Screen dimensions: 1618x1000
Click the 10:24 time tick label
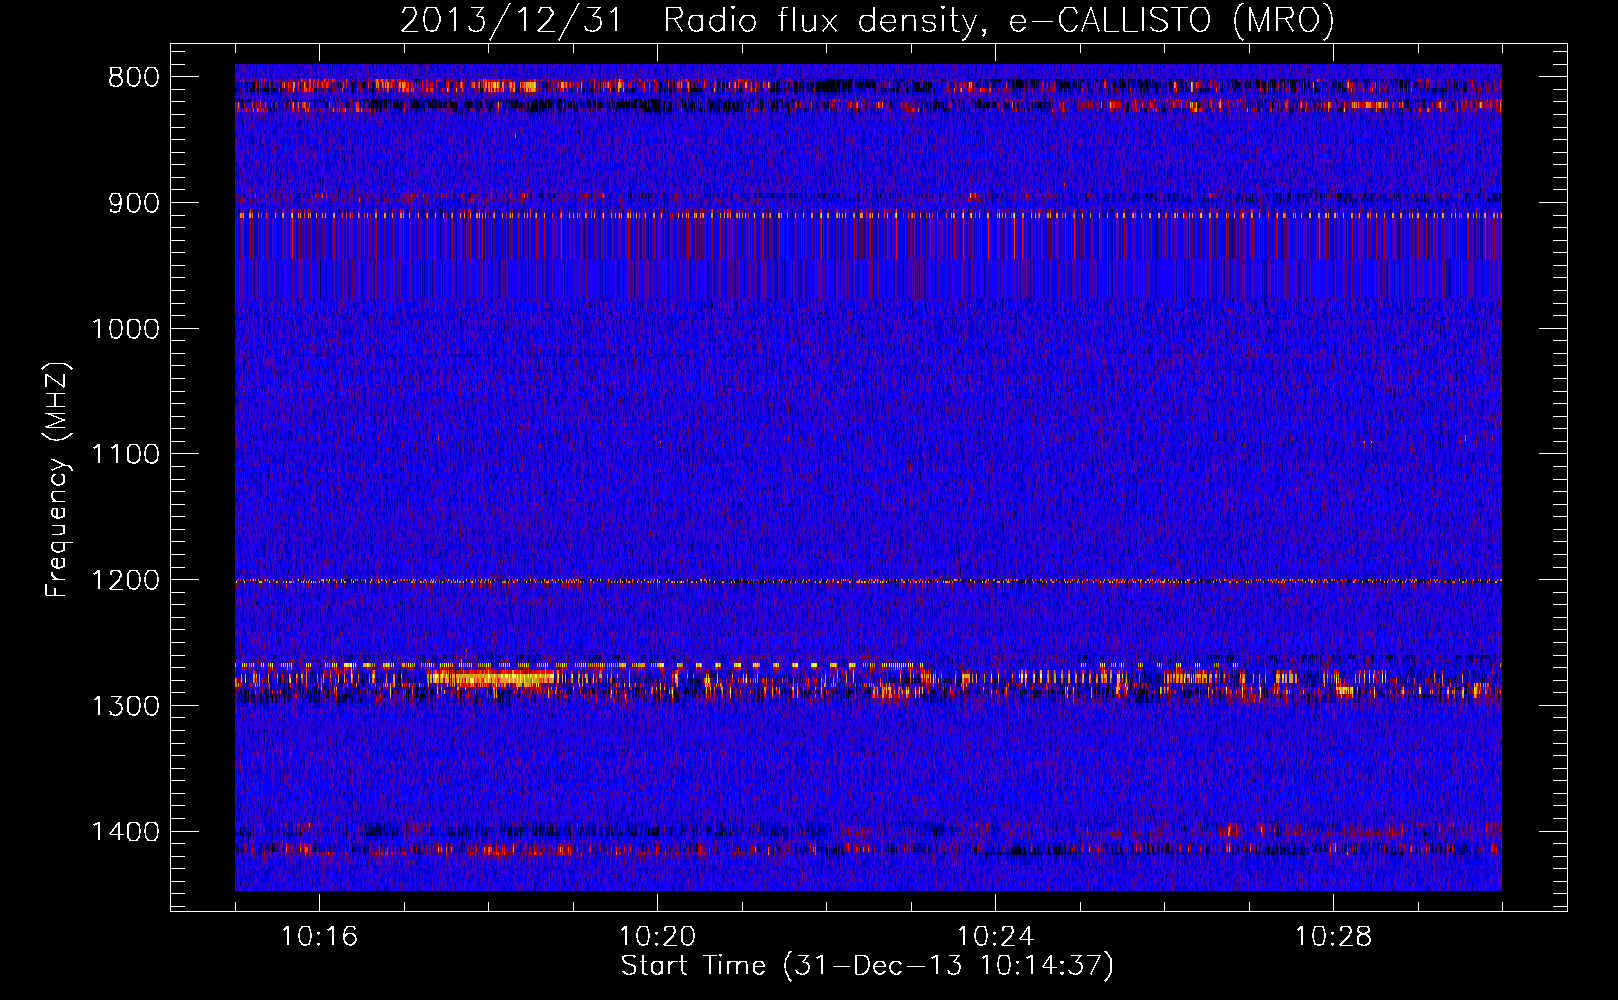[x=995, y=937]
